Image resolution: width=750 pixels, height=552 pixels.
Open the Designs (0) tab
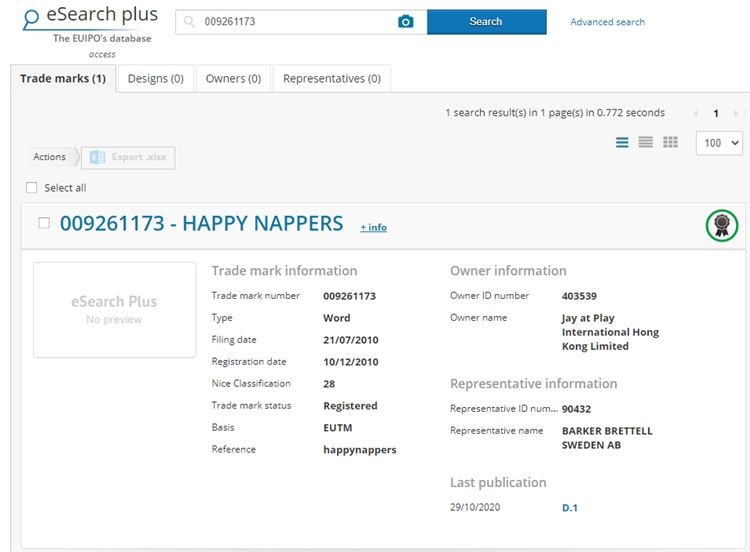click(x=155, y=78)
